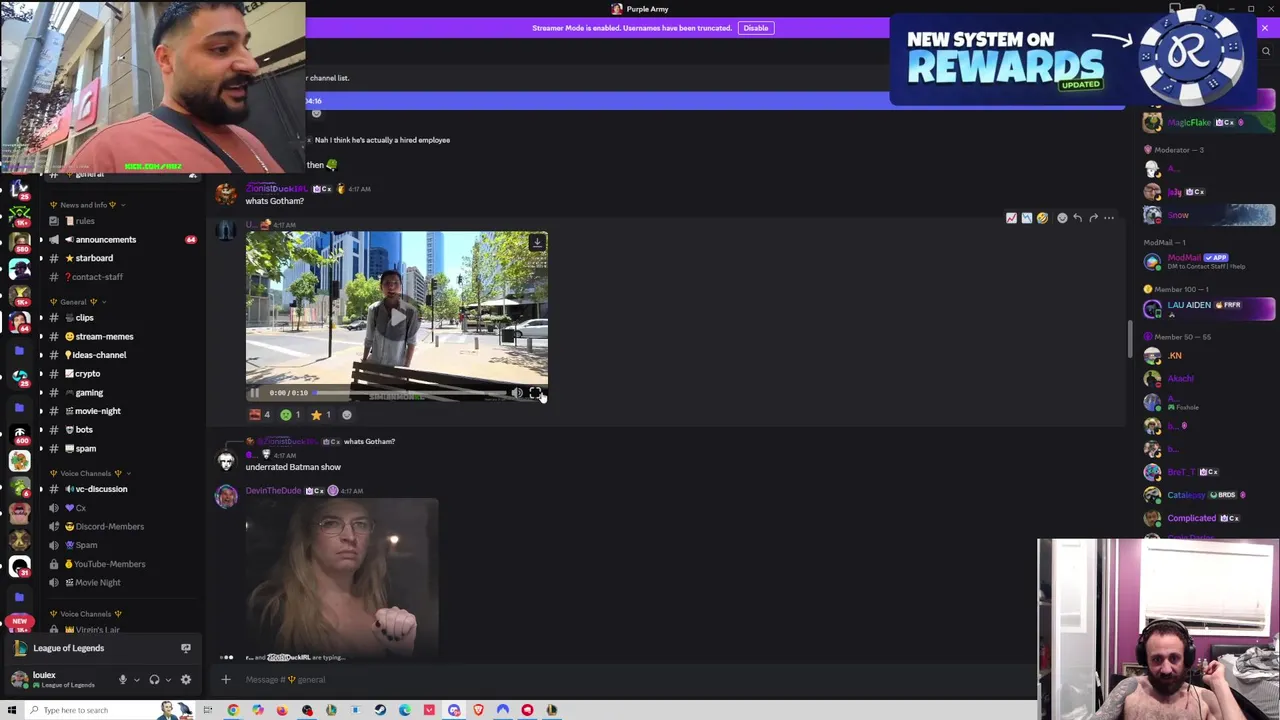Toggle headphone deafen in user panel
Screen dimensions: 1280x720
154,680
